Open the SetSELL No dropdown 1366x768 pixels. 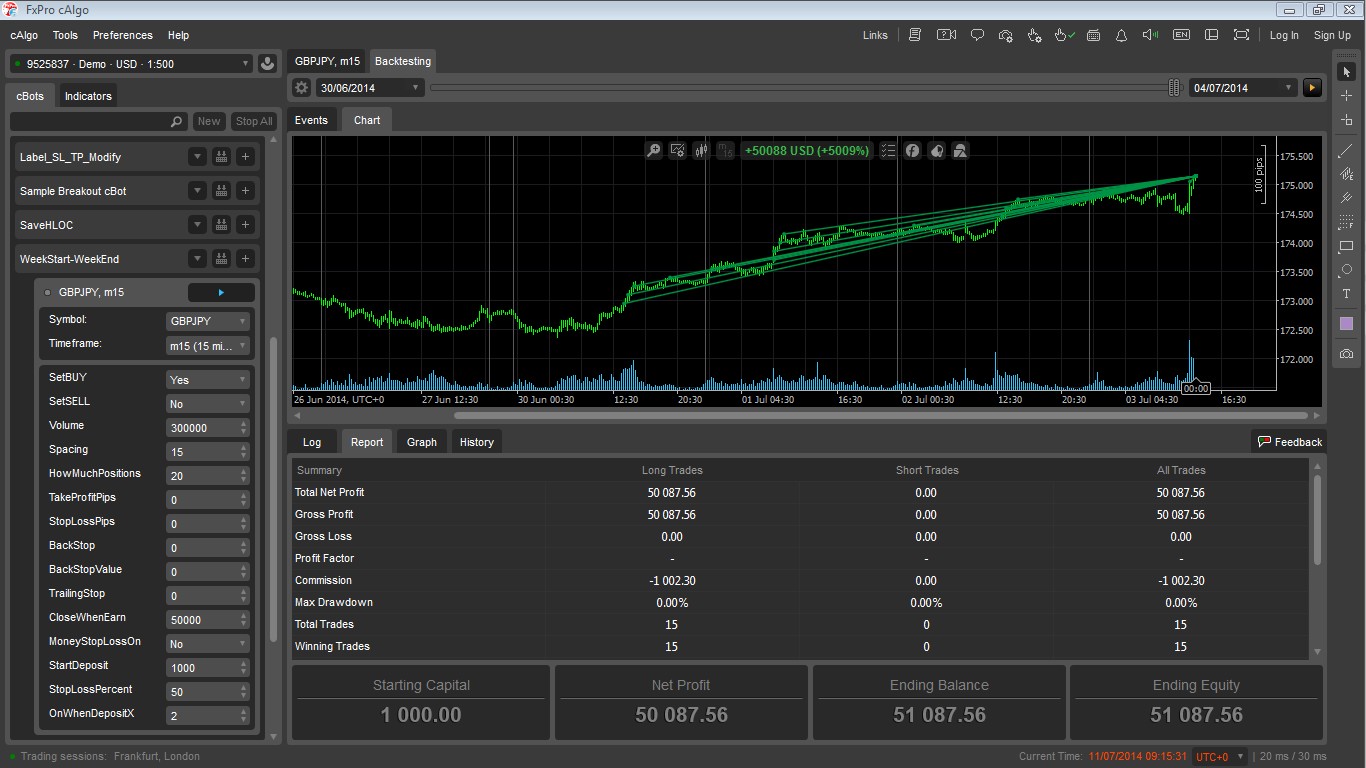coord(207,404)
